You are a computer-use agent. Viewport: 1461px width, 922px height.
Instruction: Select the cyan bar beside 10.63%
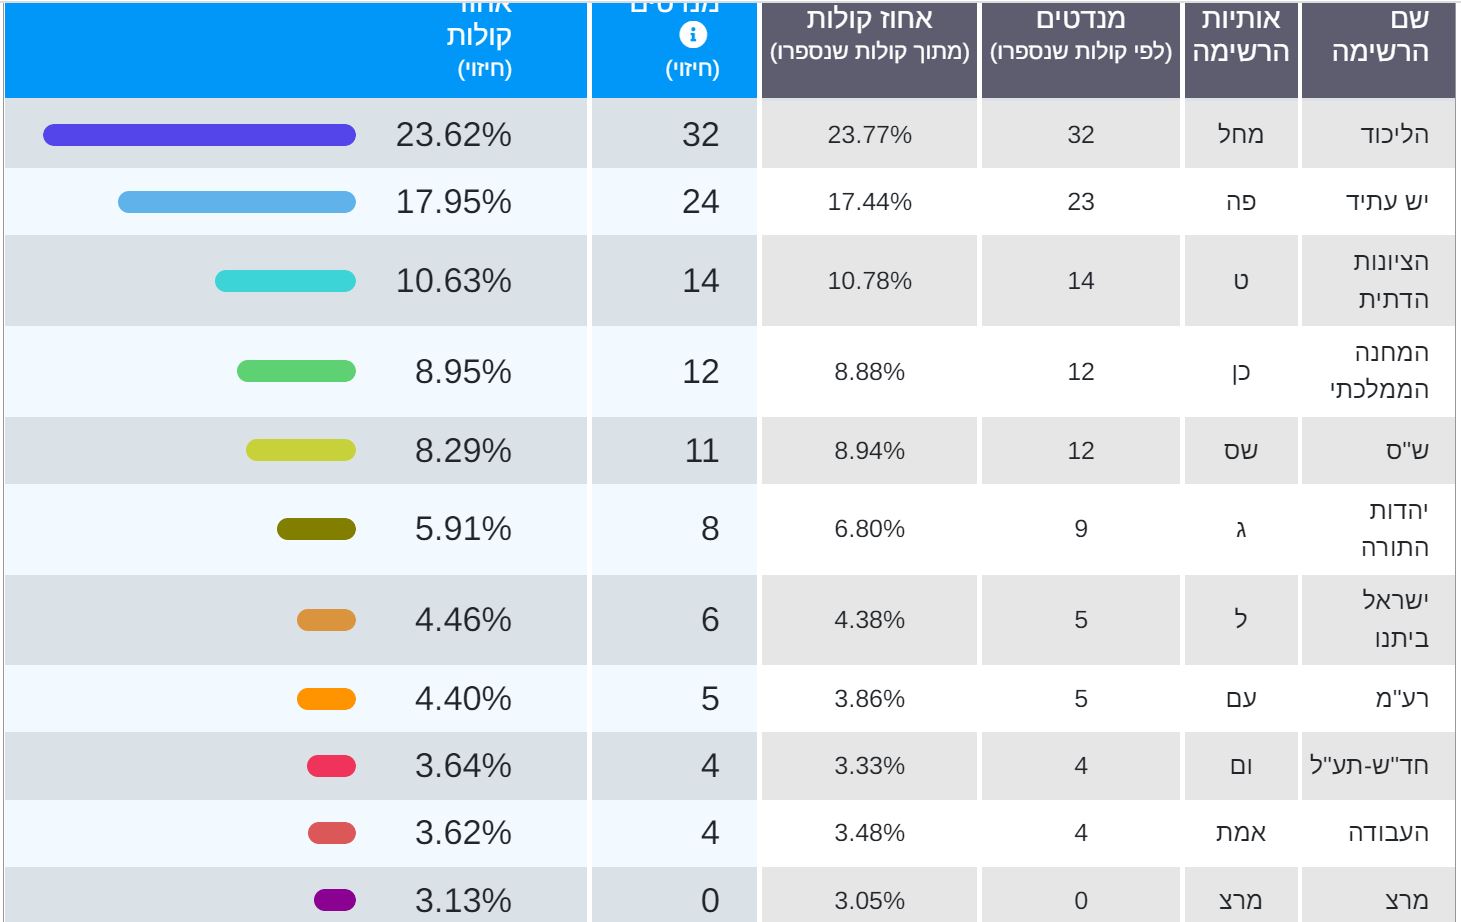(285, 281)
